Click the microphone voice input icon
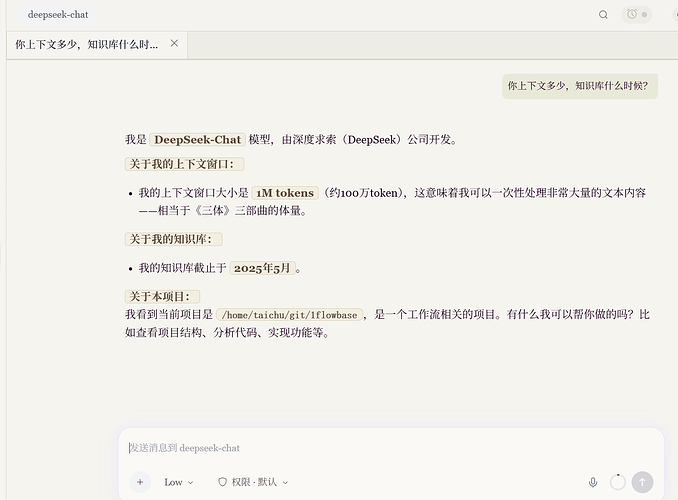This screenshot has width=678, height=500. click(593, 482)
